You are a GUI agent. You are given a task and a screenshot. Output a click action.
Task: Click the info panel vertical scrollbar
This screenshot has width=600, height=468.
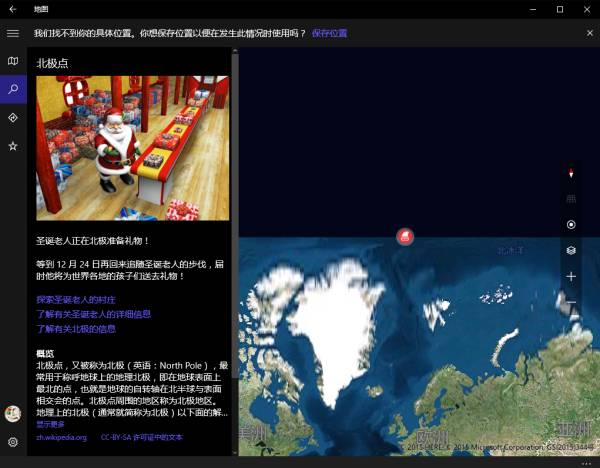click(x=235, y=214)
